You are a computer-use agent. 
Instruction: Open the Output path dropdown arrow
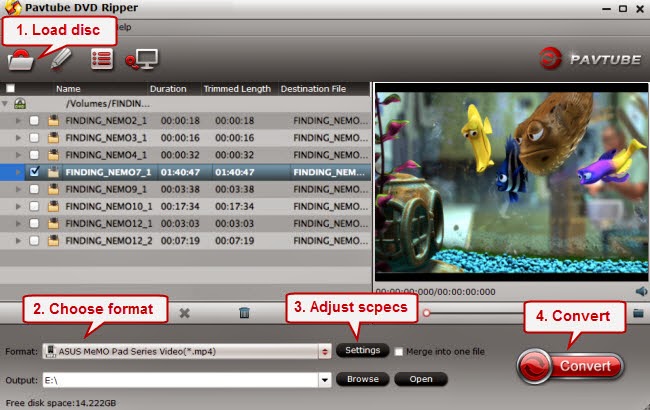325,380
